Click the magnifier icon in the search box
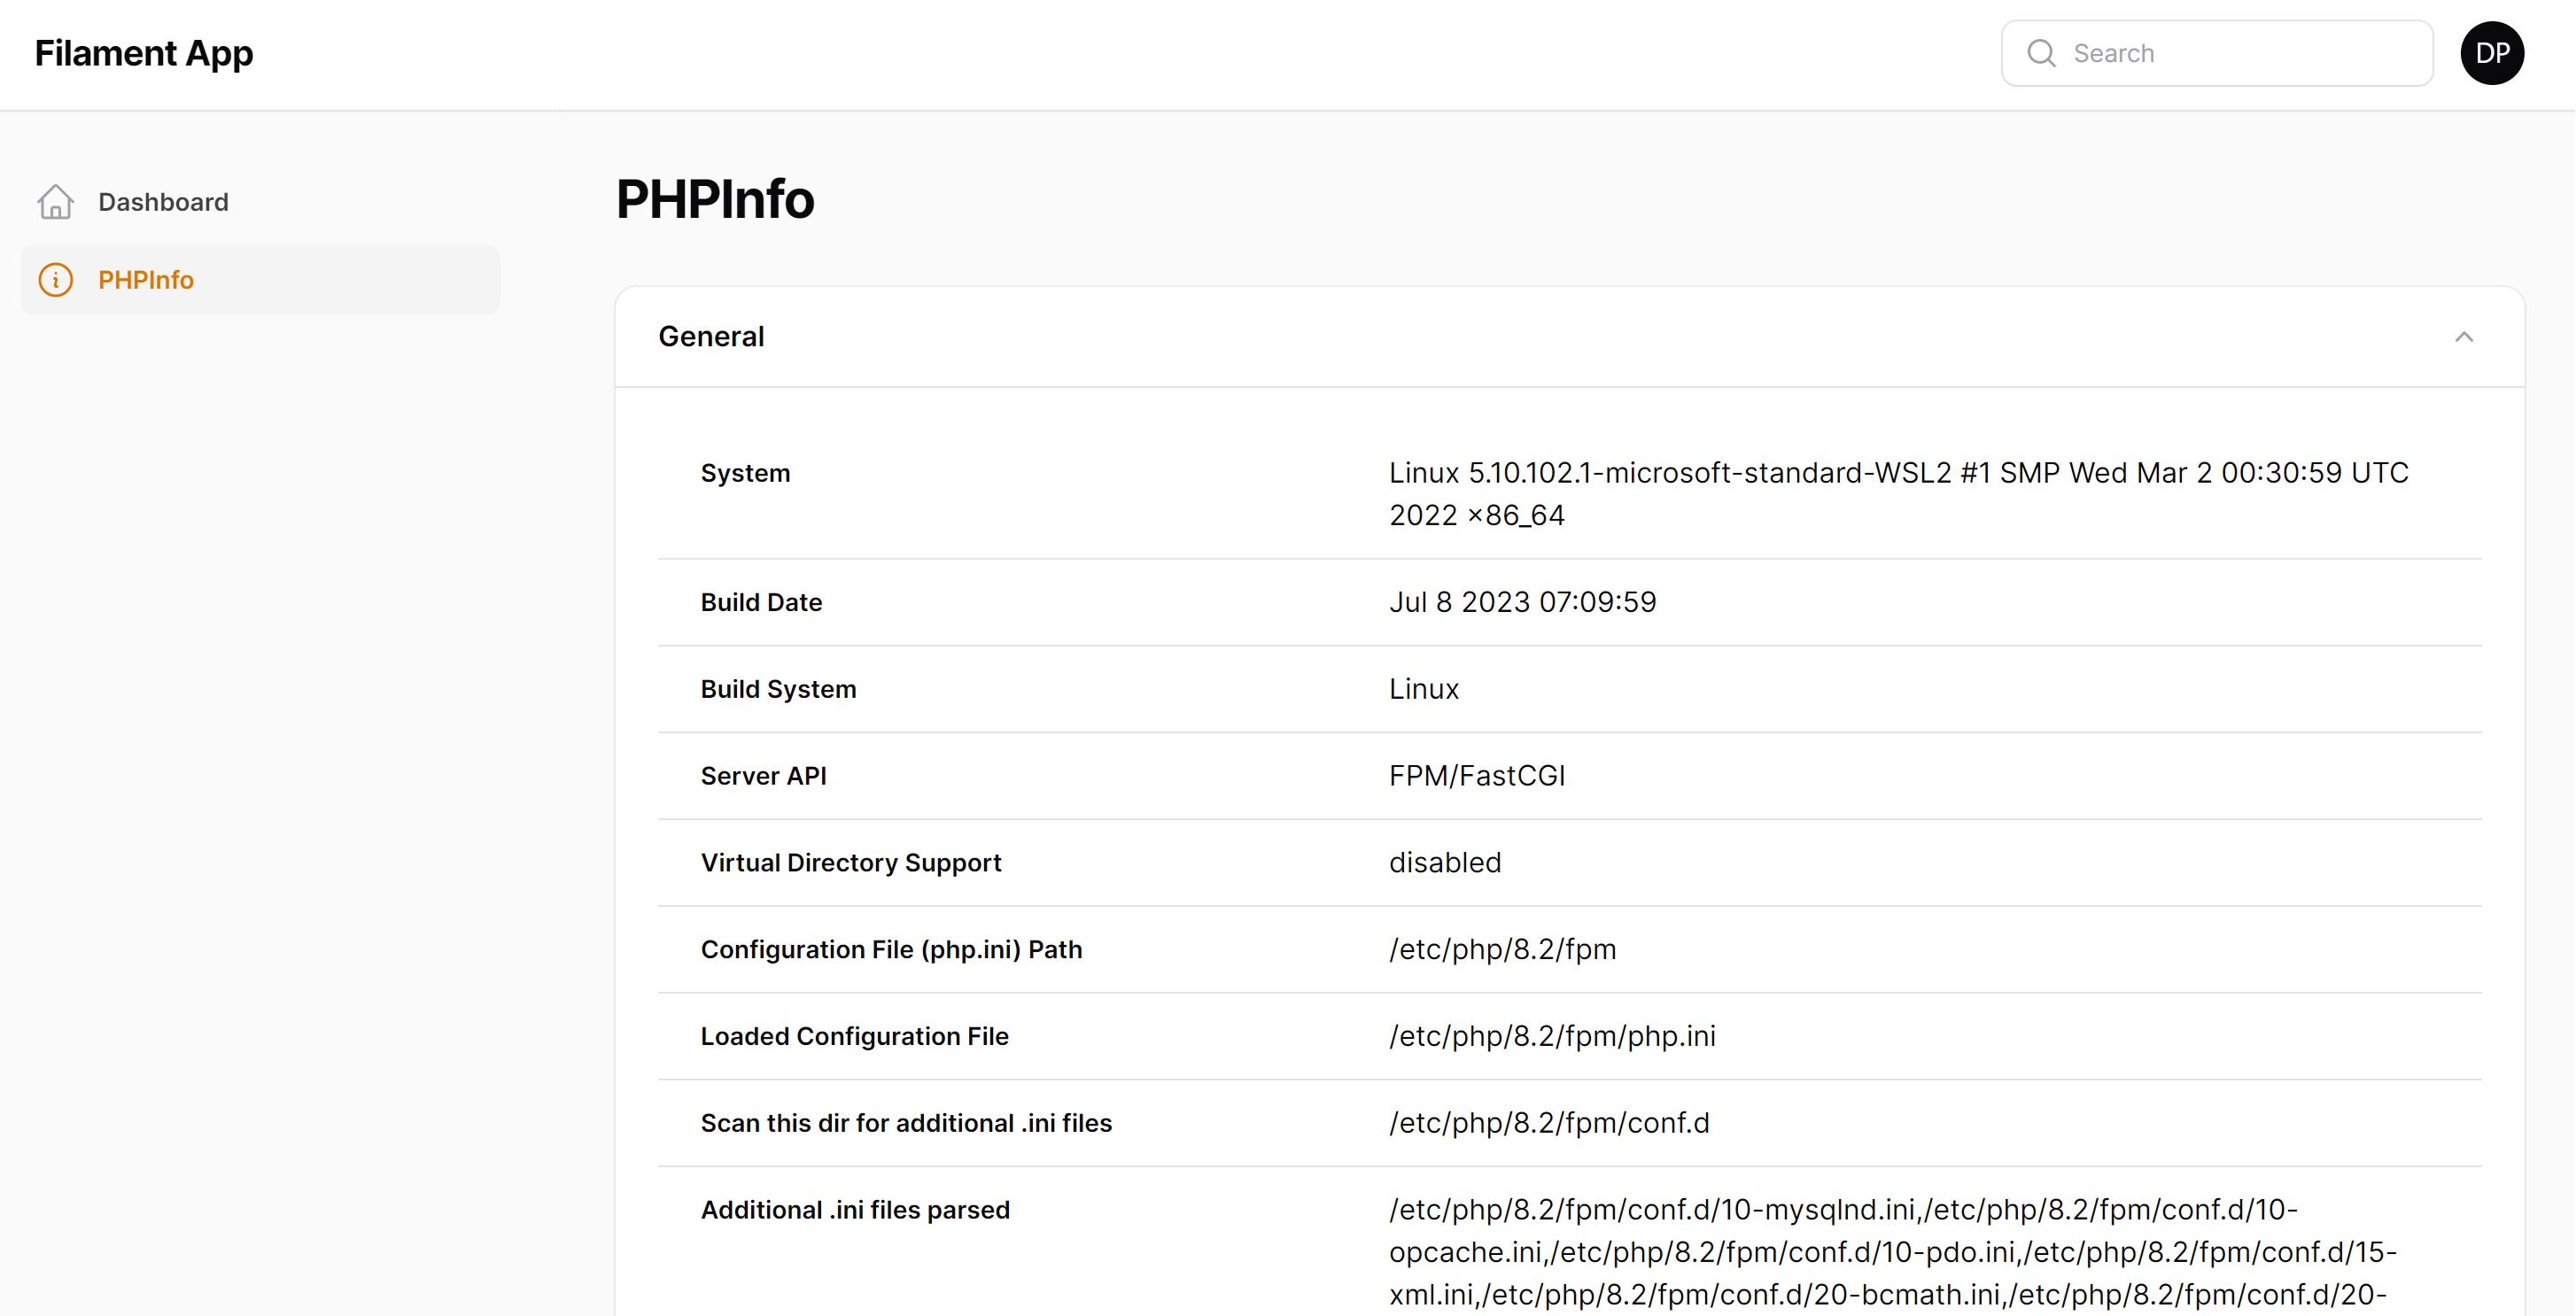2576x1316 pixels. click(x=2041, y=53)
